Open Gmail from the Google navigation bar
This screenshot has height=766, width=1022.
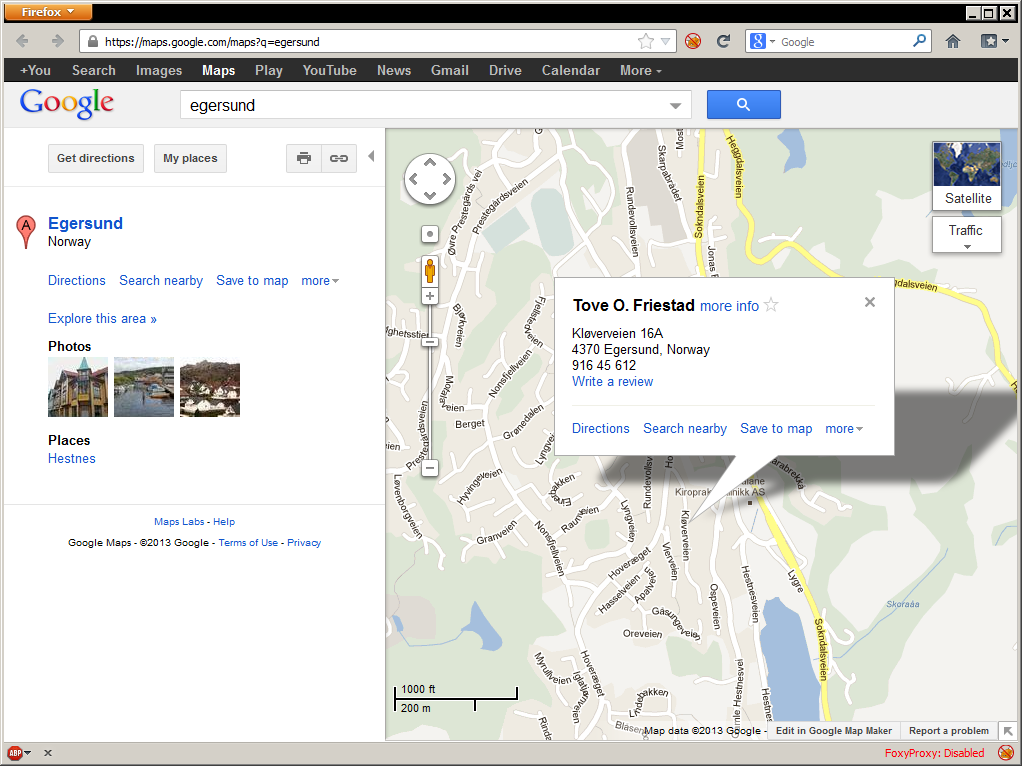click(450, 70)
